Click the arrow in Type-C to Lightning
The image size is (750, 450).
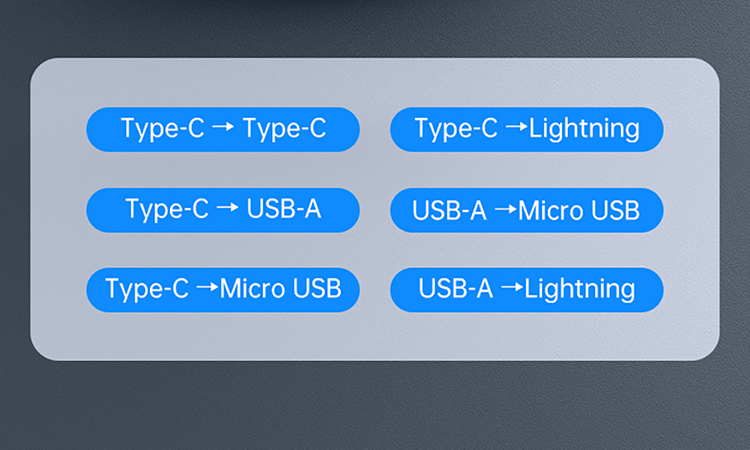[515, 129]
